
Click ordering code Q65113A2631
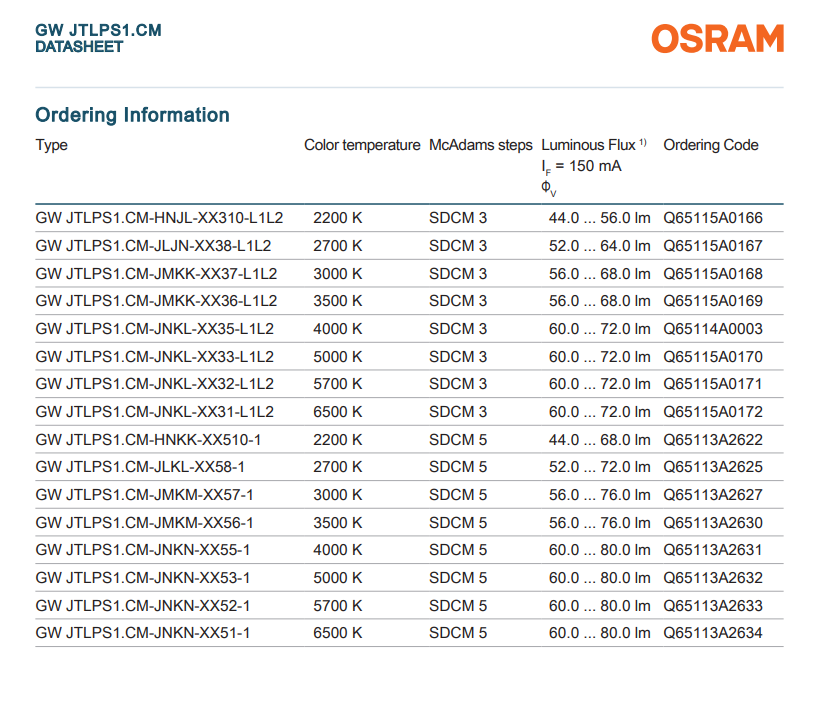click(x=713, y=550)
